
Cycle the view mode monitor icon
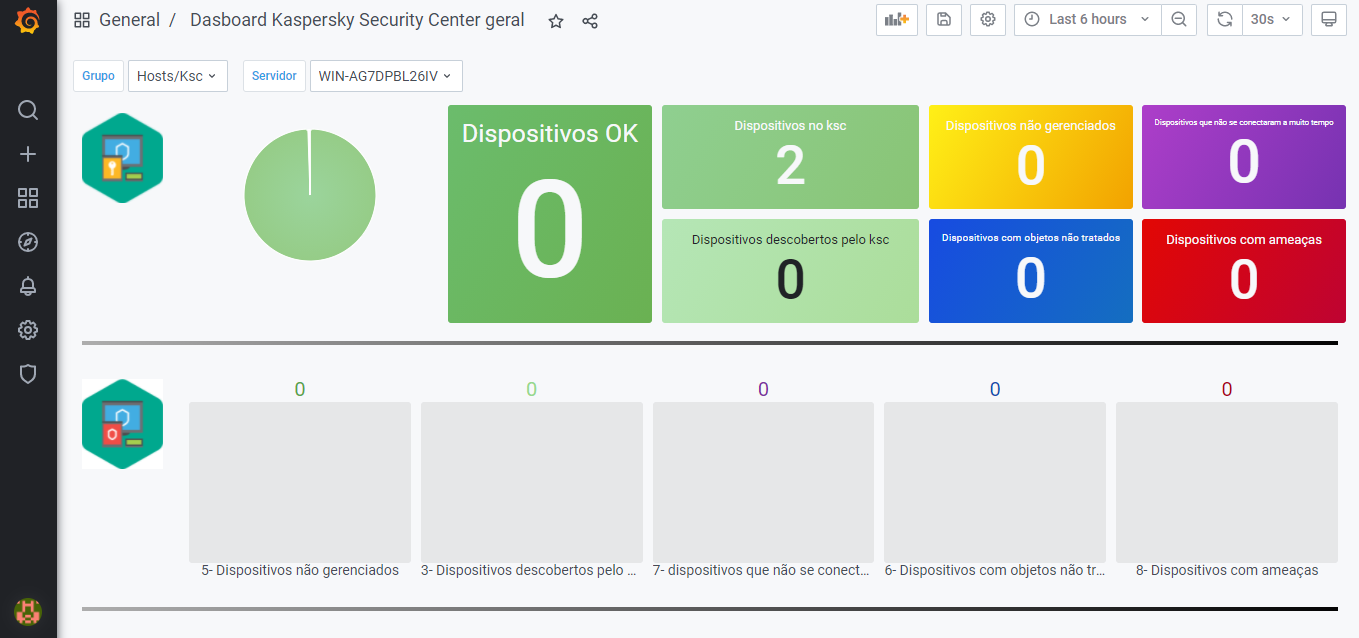click(x=1329, y=20)
